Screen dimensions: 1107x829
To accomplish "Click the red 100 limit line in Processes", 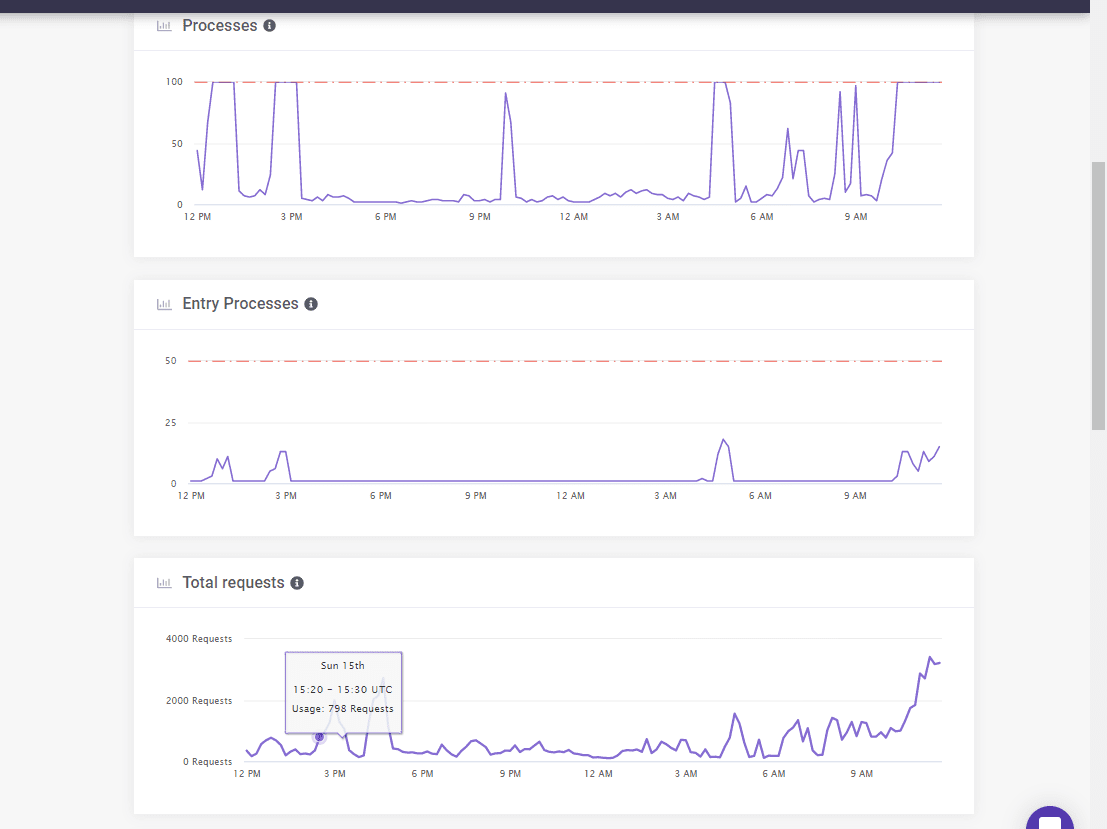I will 600,82.
